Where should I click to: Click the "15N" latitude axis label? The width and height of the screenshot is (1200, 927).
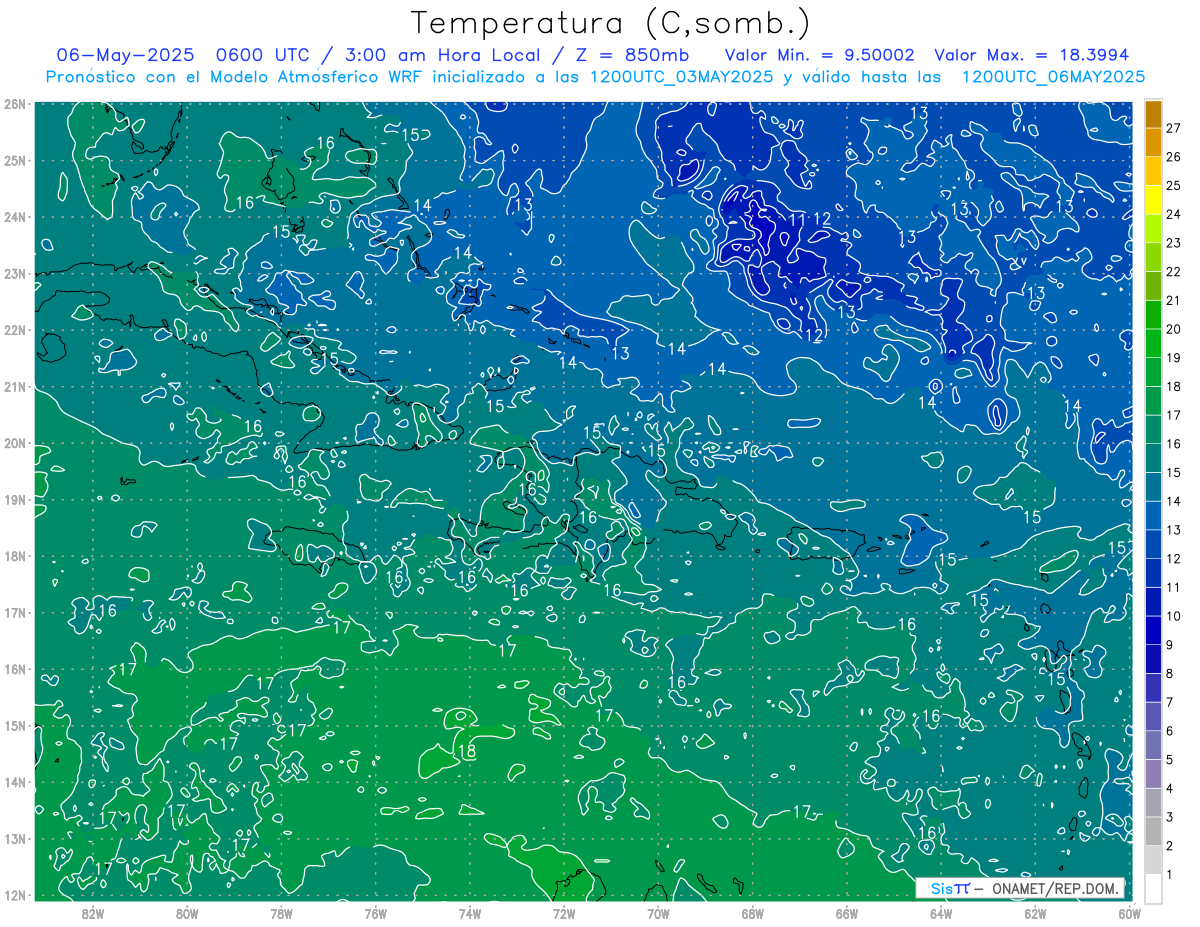(x=15, y=726)
